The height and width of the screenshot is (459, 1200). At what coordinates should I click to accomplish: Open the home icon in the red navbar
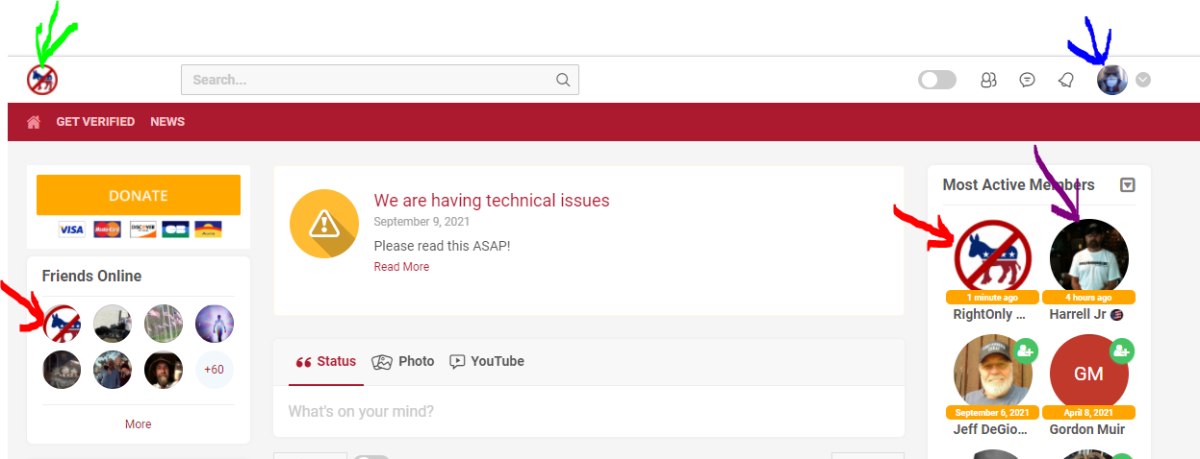[34, 122]
